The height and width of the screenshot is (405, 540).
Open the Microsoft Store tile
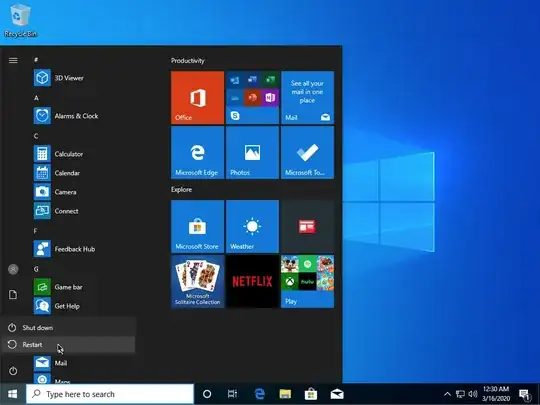(197, 226)
